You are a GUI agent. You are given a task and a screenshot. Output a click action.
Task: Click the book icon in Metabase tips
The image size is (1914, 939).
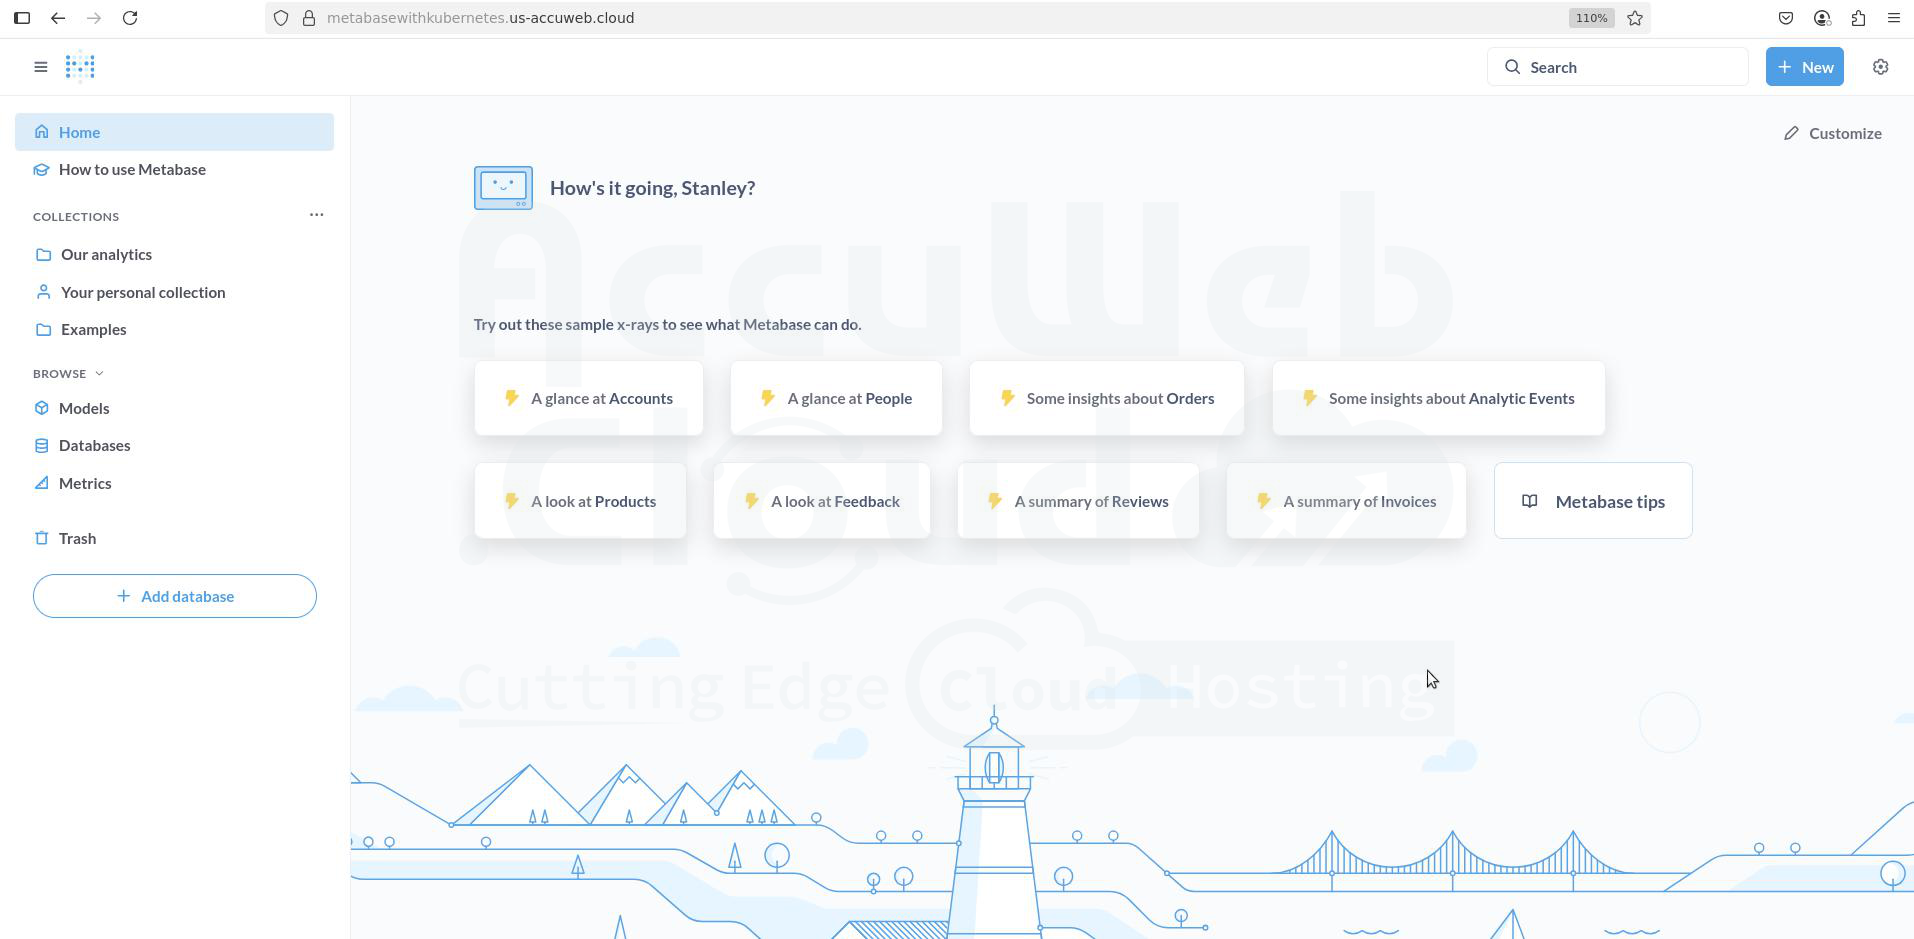(1529, 501)
